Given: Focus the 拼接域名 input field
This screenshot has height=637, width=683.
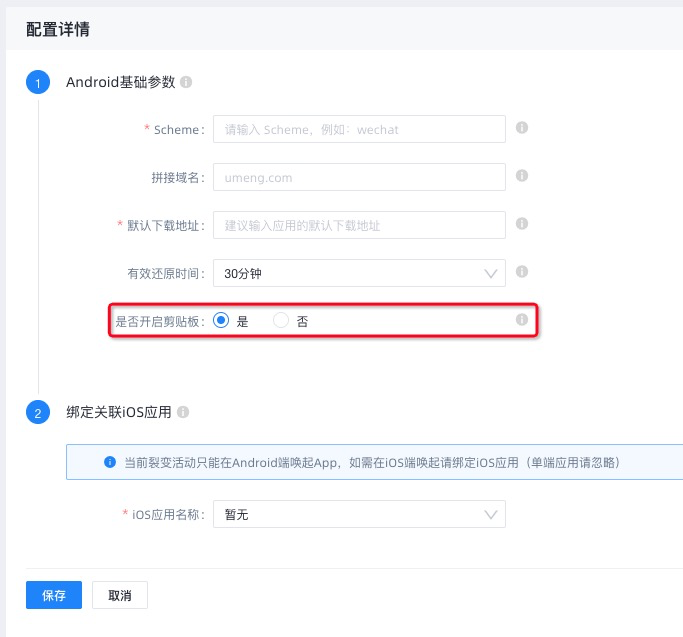Looking at the screenshot, I should (x=359, y=177).
